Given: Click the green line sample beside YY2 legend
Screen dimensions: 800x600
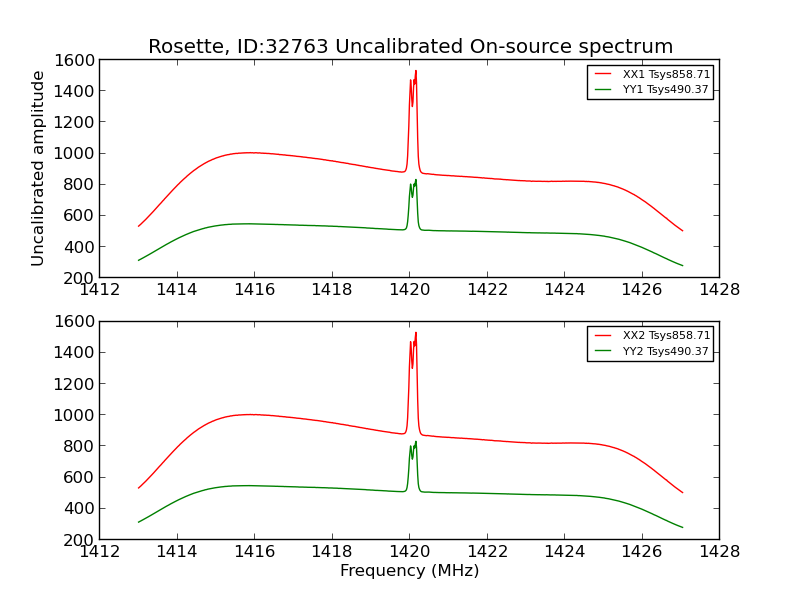Looking at the screenshot, I should [x=603, y=351].
